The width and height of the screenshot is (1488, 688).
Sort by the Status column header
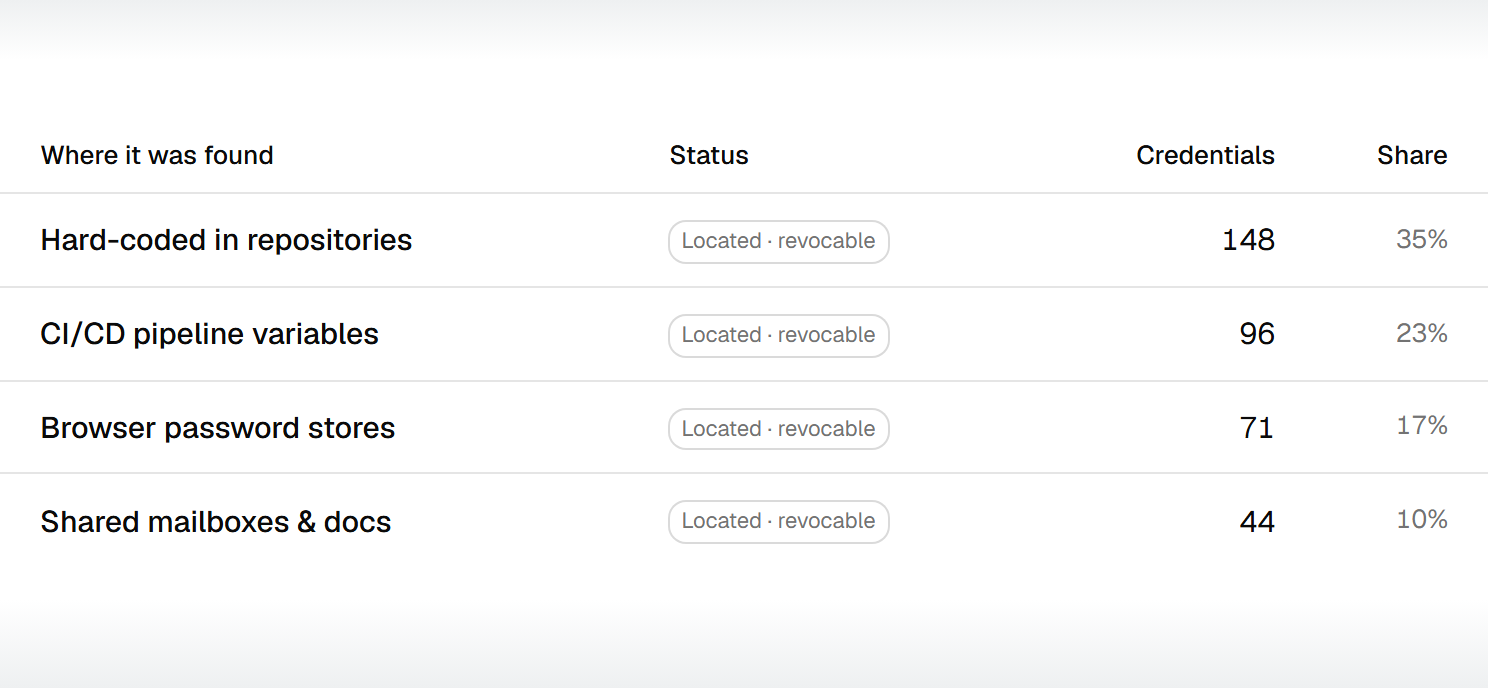click(x=709, y=155)
